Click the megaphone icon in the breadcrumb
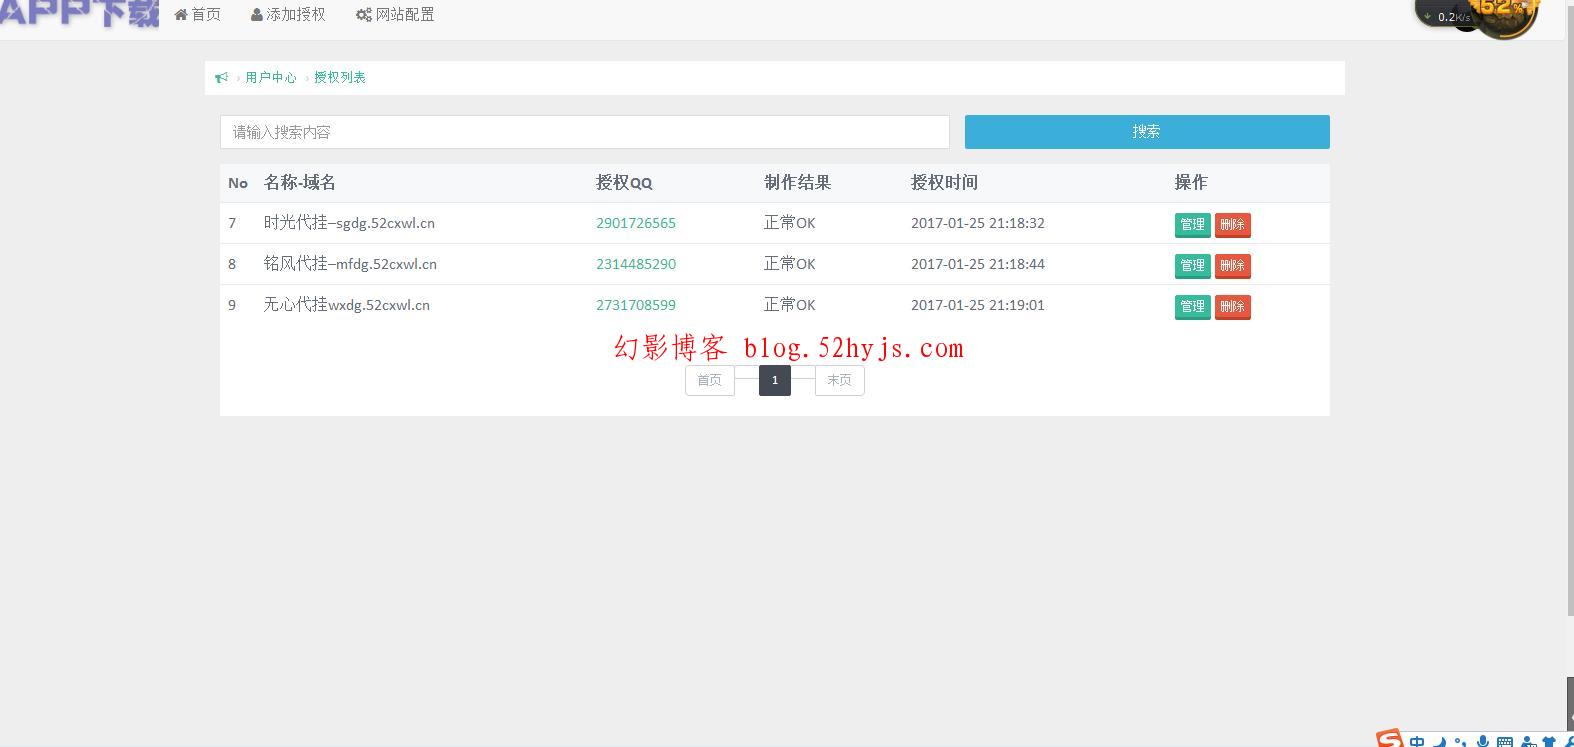The height and width of the screenshot is (747, 1574). [x=222, y=78]
